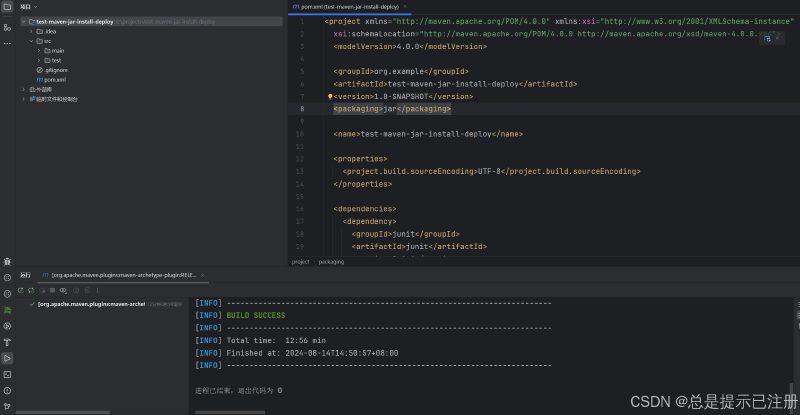The height and width of the screenshot is (415, 800).
Task: Dismiss the floating Maven reload popup
Action: click(x=778, y=38)
